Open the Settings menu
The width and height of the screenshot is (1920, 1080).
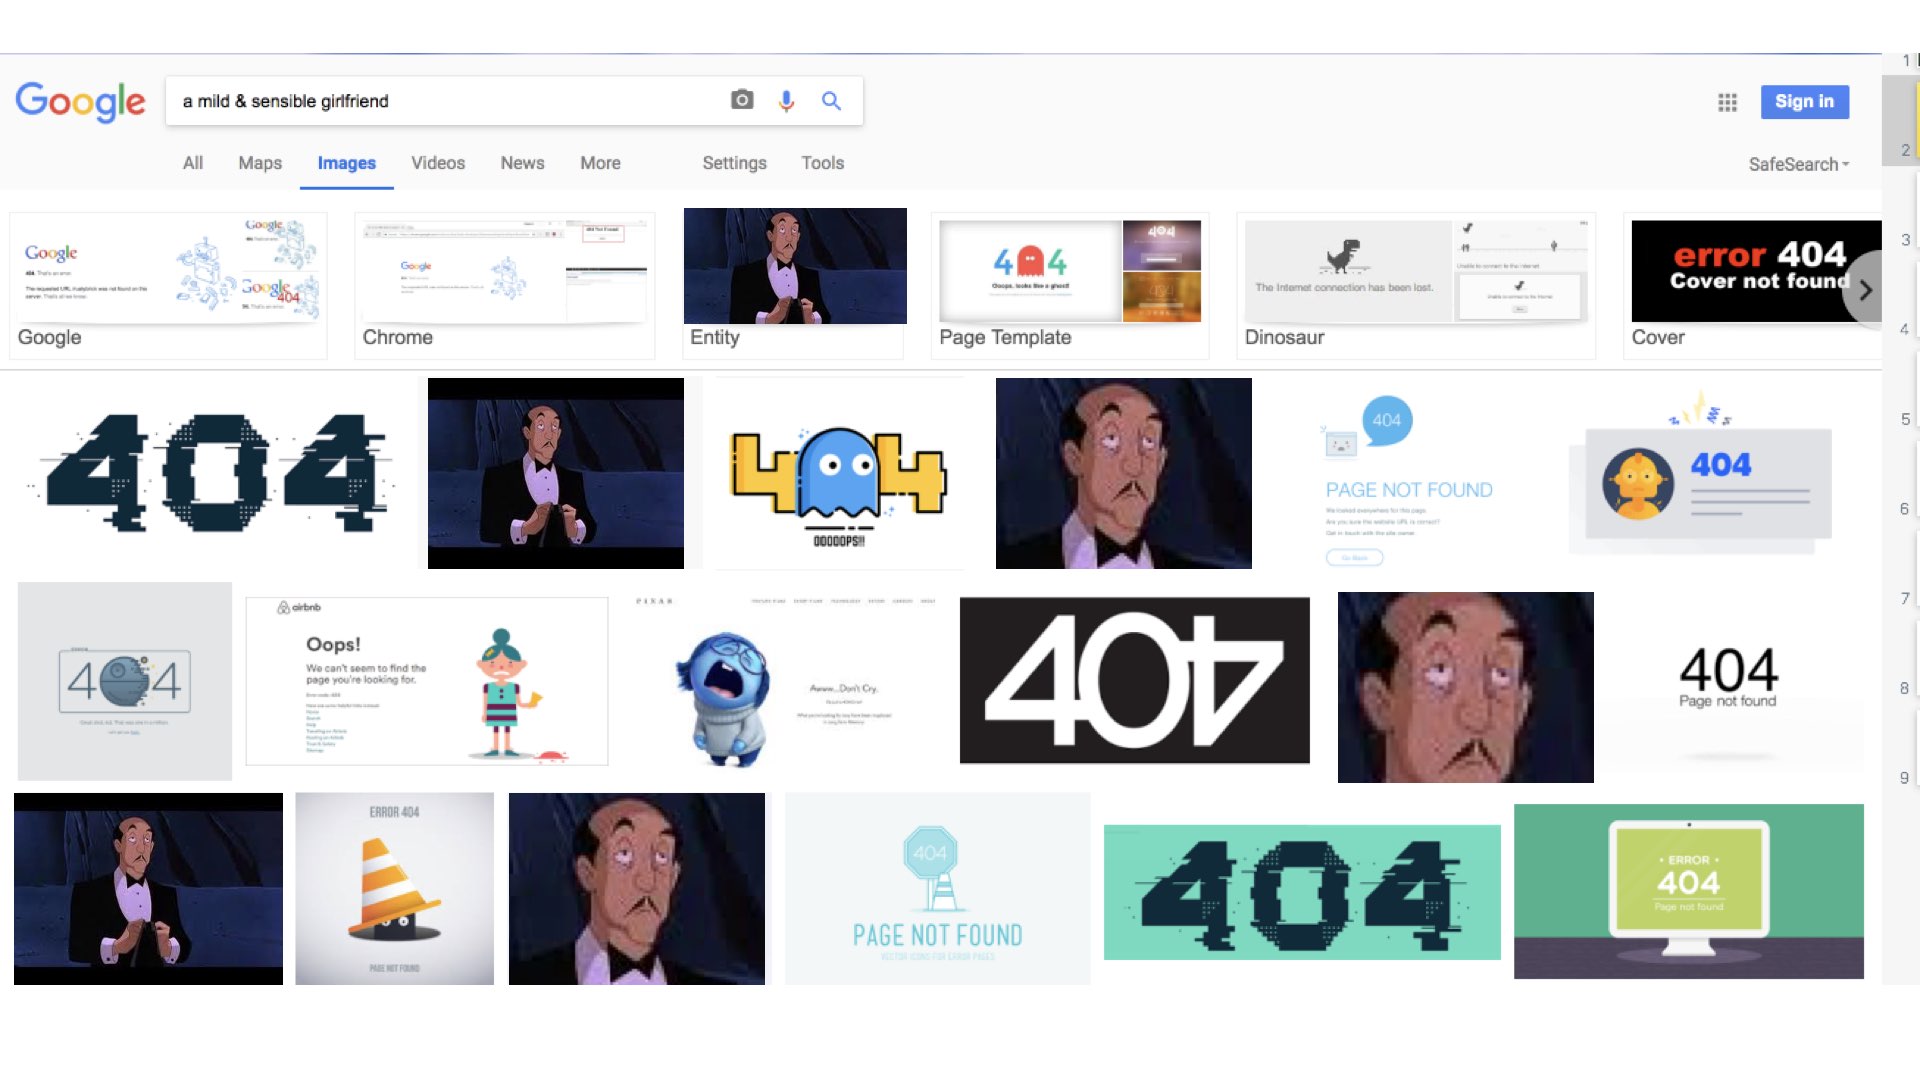point(734,163)
